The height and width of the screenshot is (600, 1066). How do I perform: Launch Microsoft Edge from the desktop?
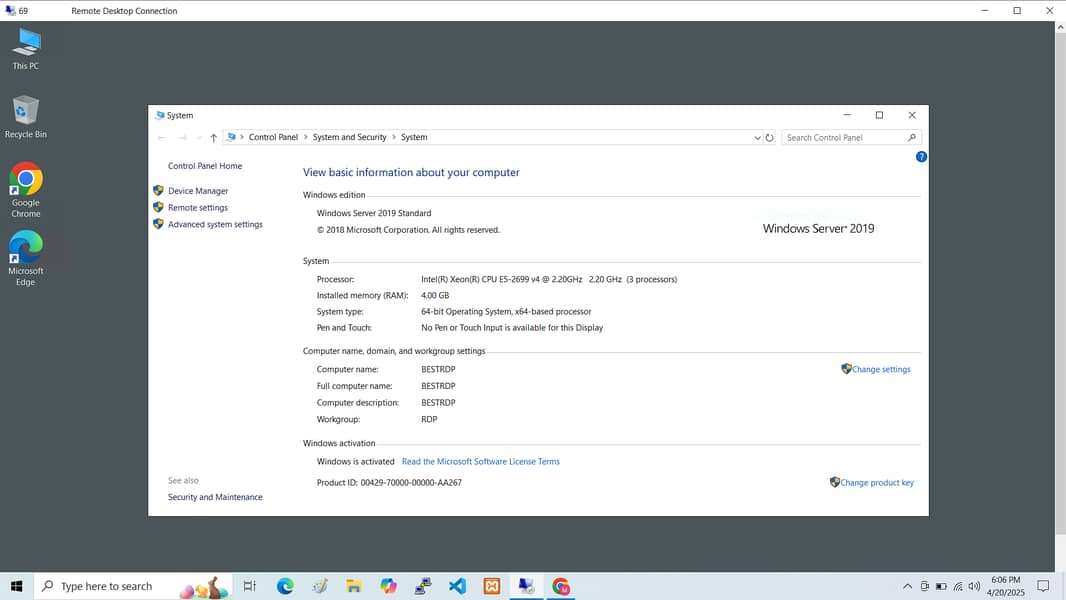coord(26,258)
